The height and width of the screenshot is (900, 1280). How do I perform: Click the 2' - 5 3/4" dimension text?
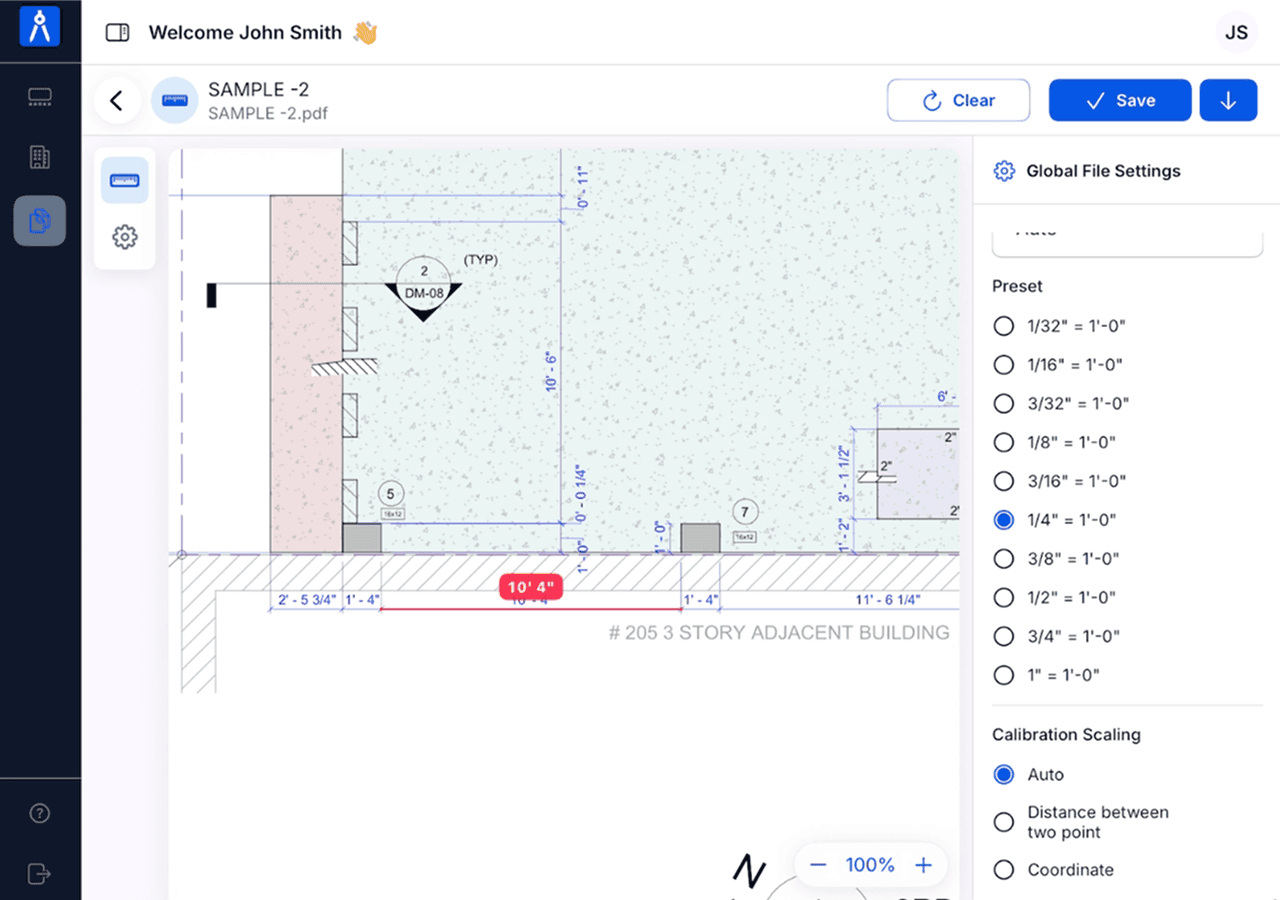coord(306,600)
